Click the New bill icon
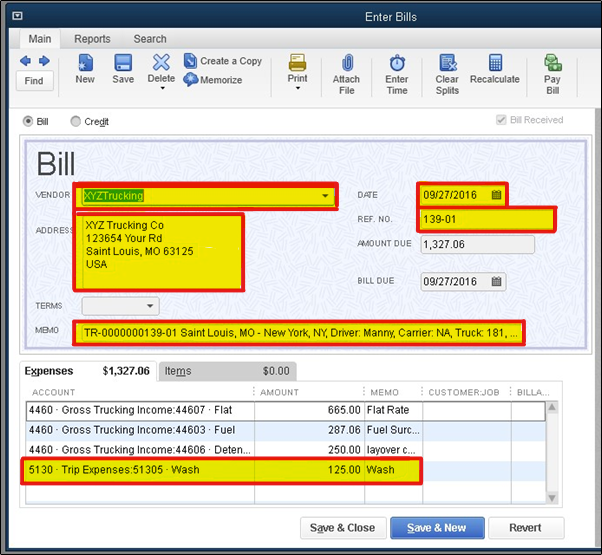 pos(85,63)
